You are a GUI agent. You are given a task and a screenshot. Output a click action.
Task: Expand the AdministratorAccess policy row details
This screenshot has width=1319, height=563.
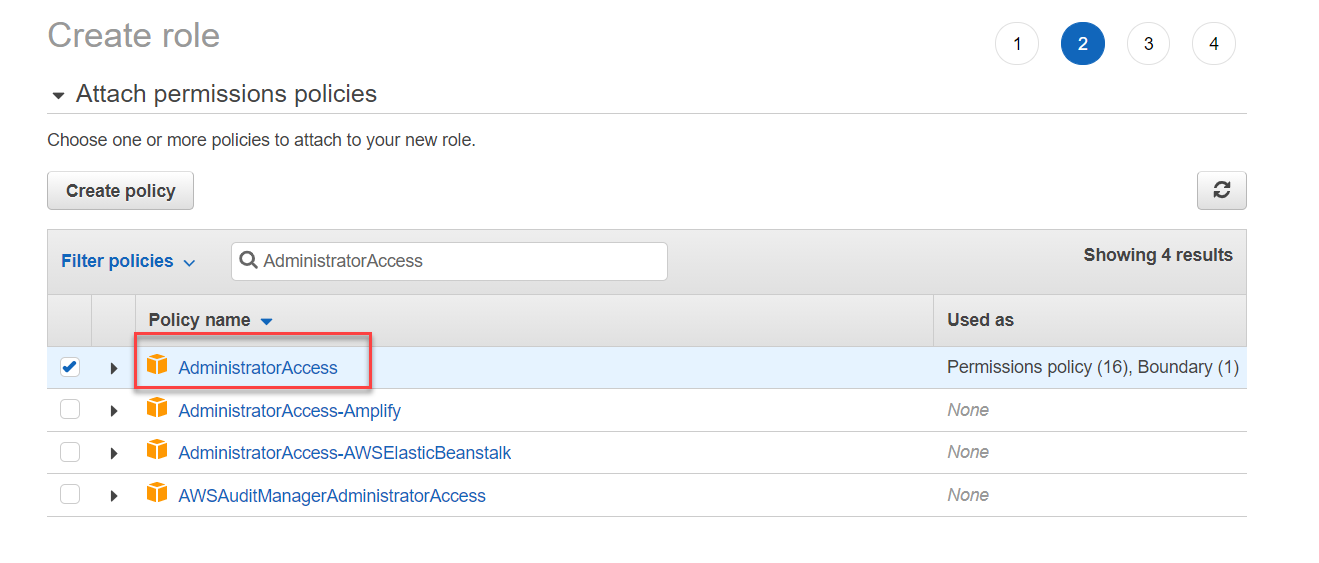tap(114, 368)
